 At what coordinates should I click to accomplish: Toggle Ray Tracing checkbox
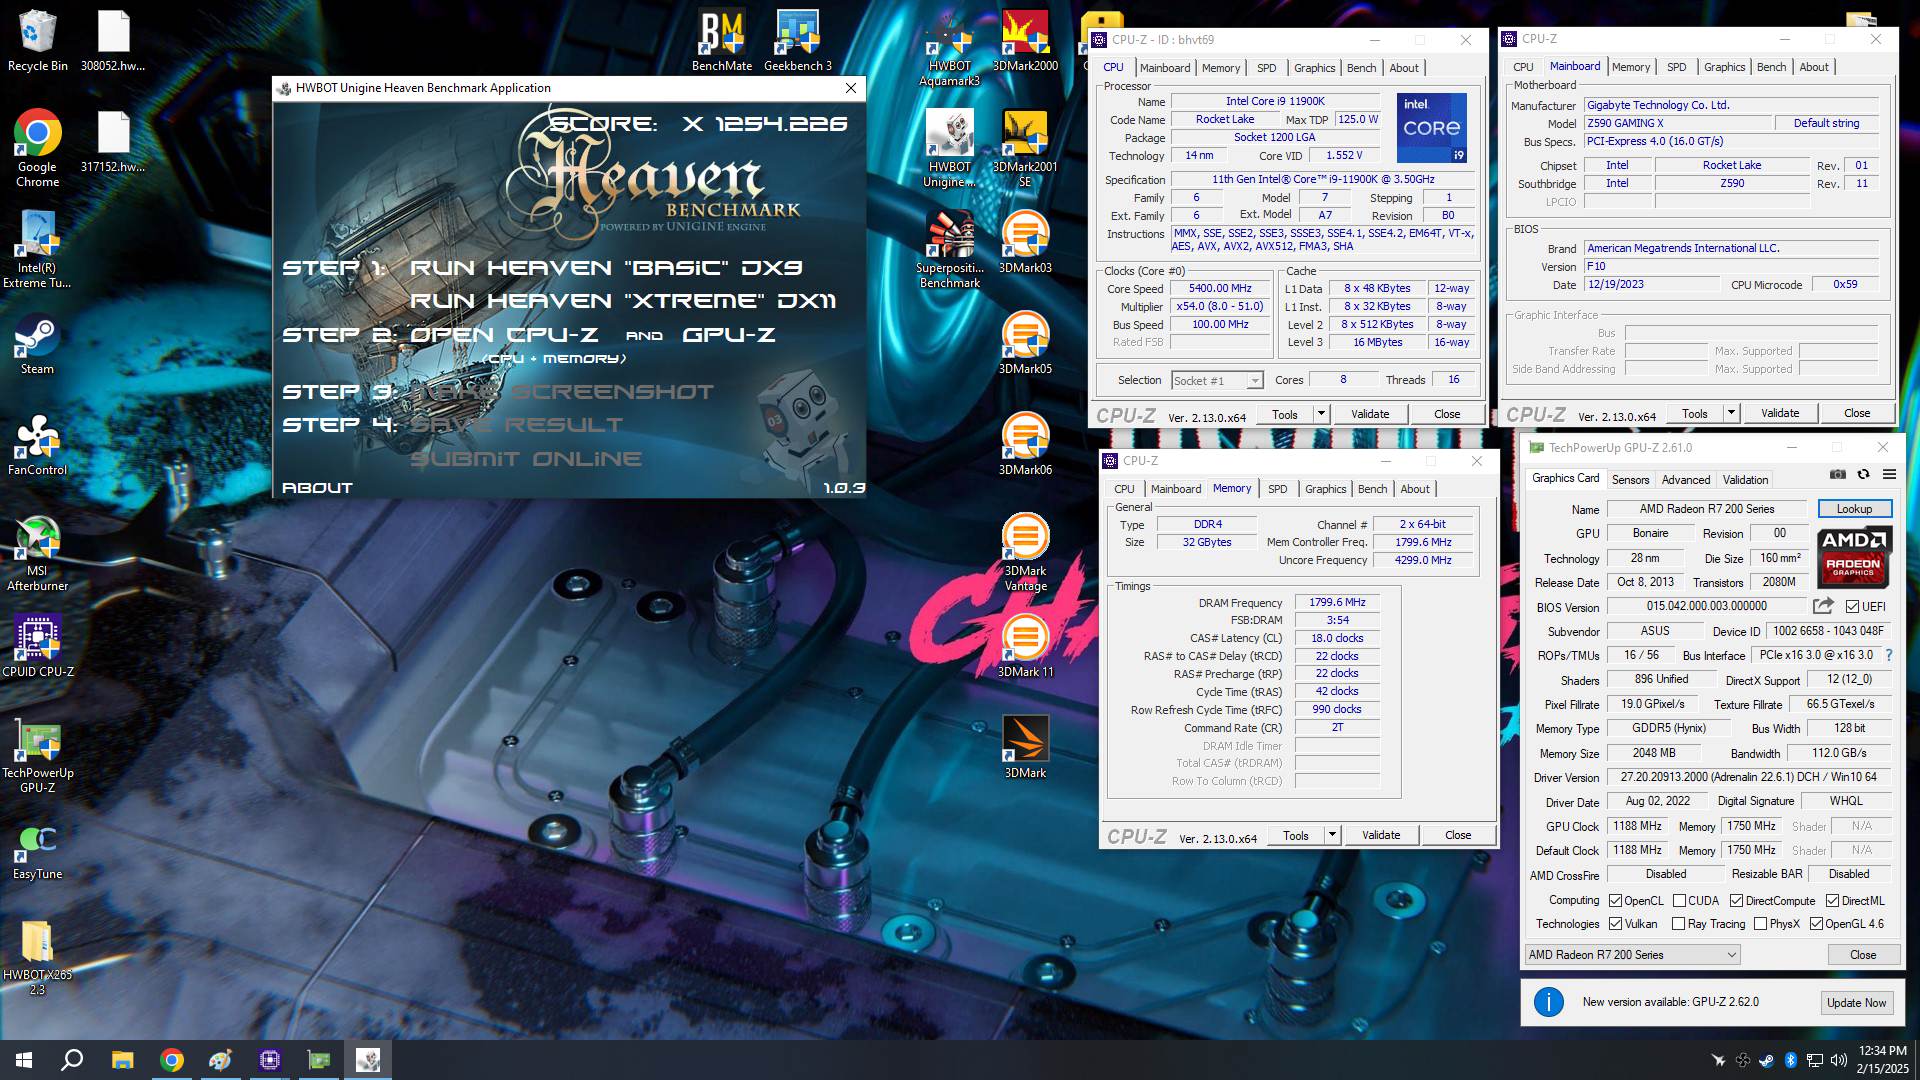pyautogui.click(x=1679, y=924)
